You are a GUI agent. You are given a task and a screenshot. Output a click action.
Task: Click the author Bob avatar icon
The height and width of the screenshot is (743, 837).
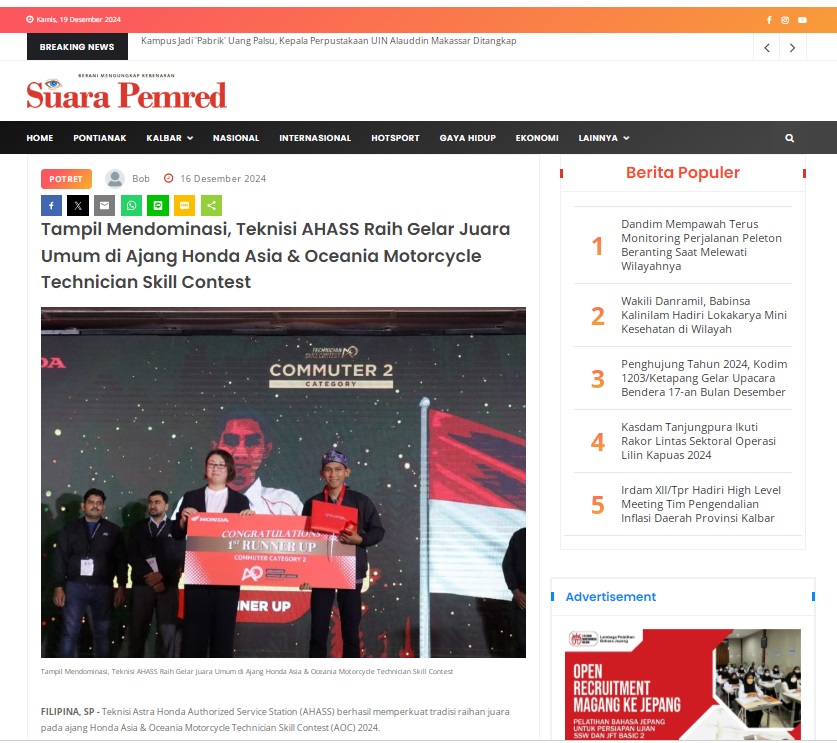click(115, 179)
